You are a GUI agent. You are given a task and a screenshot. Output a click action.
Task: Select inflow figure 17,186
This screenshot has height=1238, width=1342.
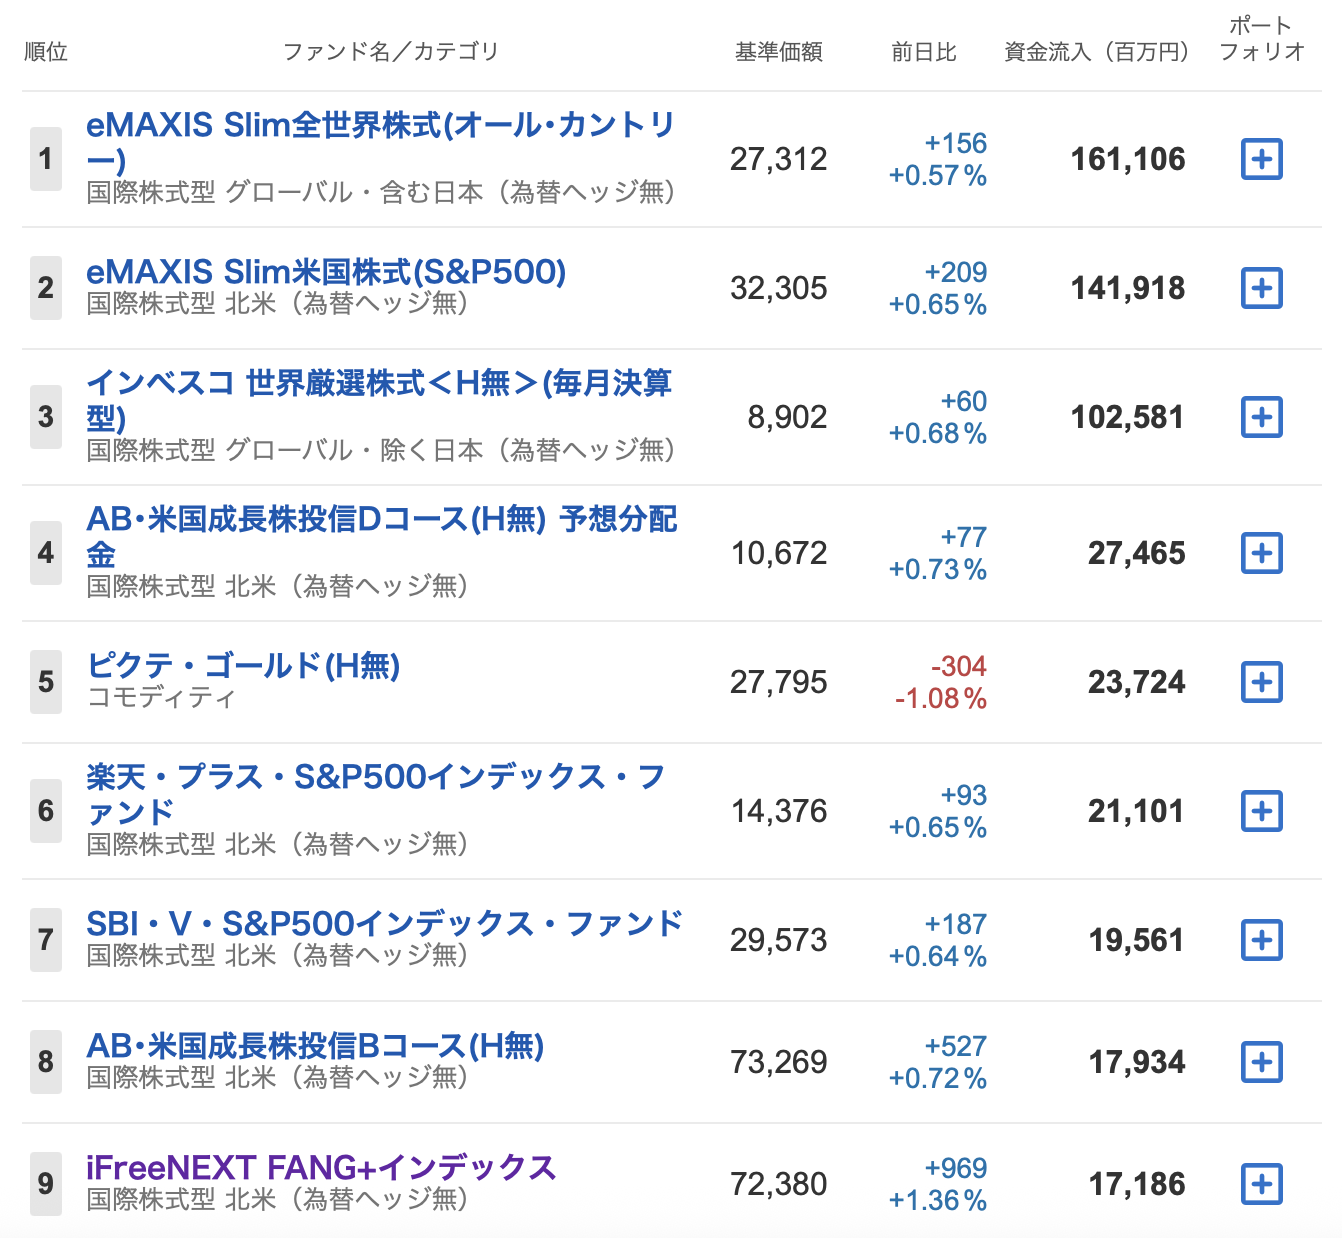coord(1137,1184)
